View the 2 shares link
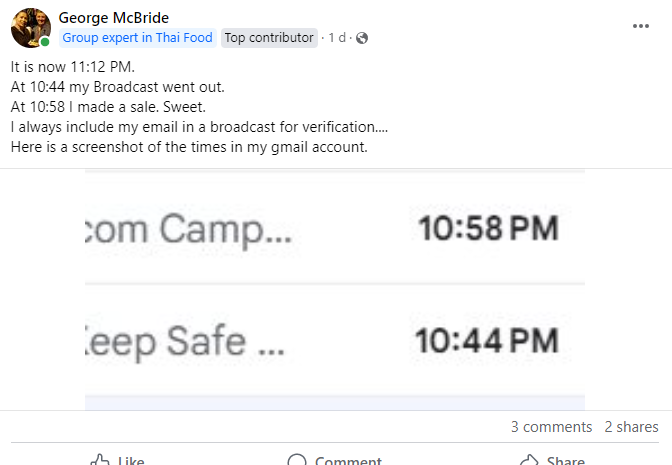 (631, 427)
